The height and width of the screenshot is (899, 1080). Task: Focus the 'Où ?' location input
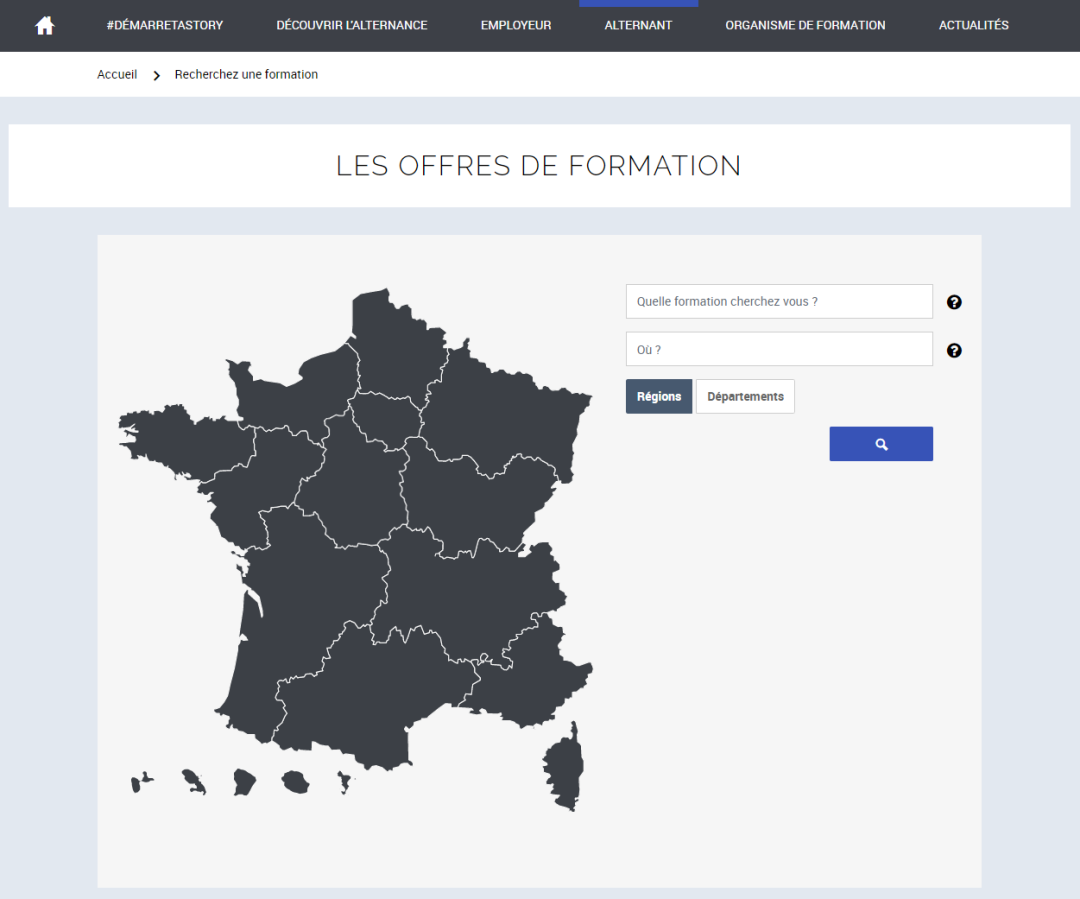click(x=779, y=350)
